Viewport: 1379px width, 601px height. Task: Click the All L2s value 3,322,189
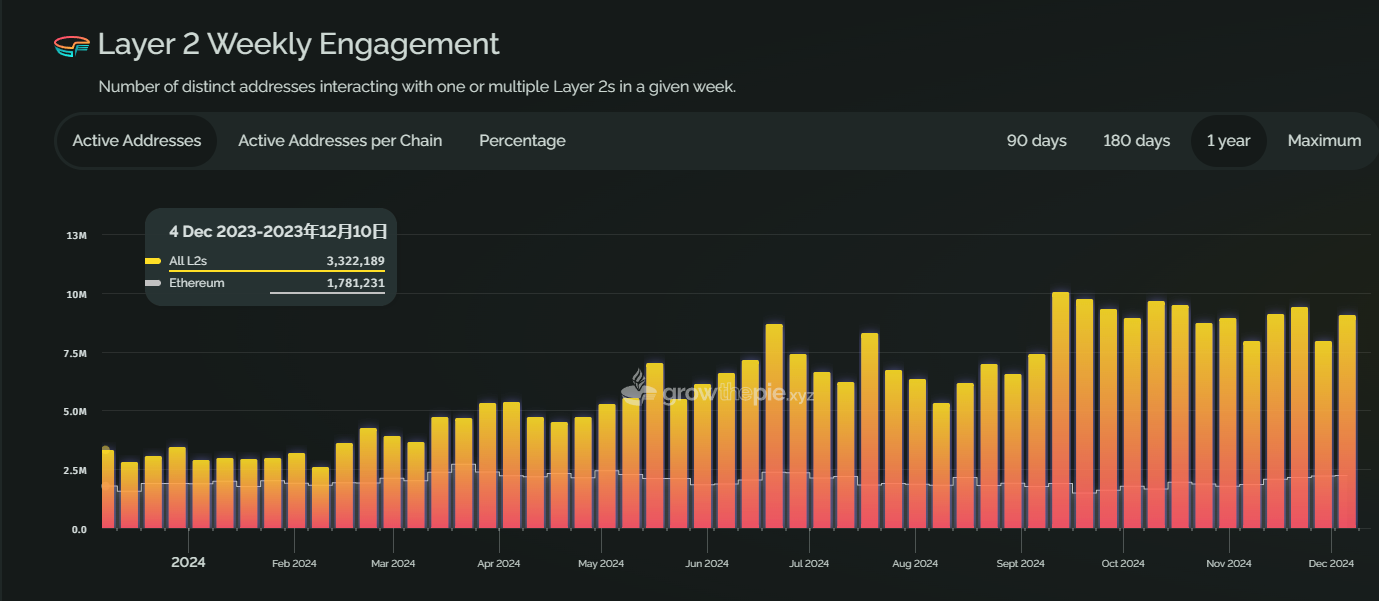355,261
